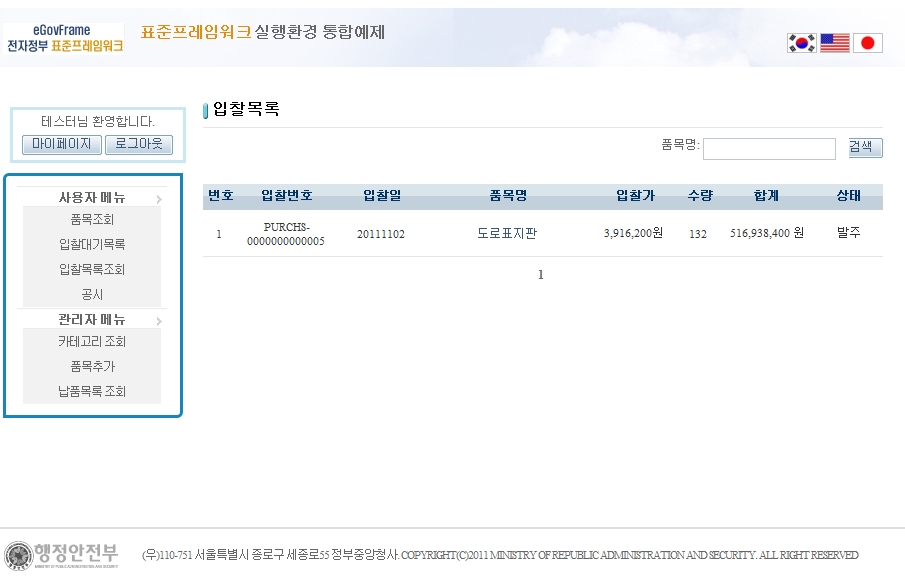Select 품목추가 in the admin menu

coord(92,367)
